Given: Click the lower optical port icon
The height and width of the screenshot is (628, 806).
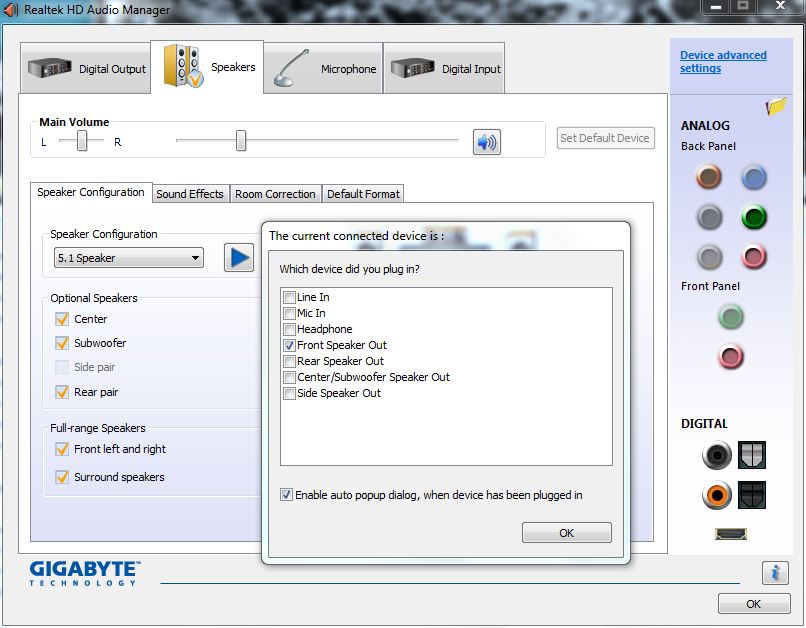Looking at the screenshot, I should pyautogui.click(x=752, y=495).
